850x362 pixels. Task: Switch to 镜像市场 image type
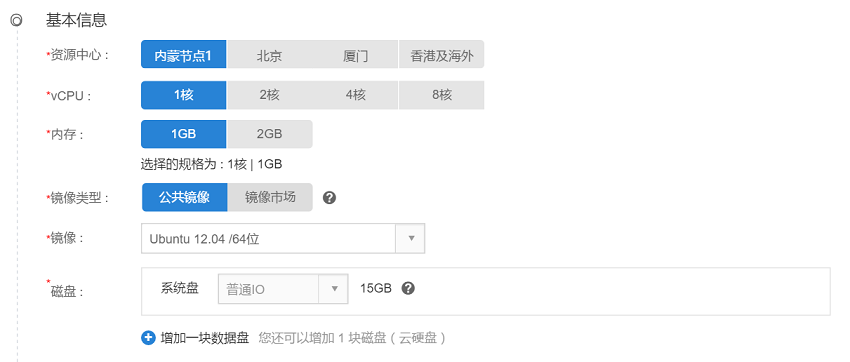(x=270, y=197)
